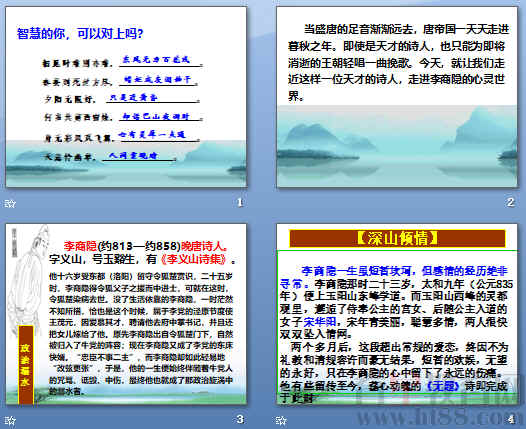526x429 pixels.
Task: Click the vertical red label on slide 3
Action: coord(25,364)
